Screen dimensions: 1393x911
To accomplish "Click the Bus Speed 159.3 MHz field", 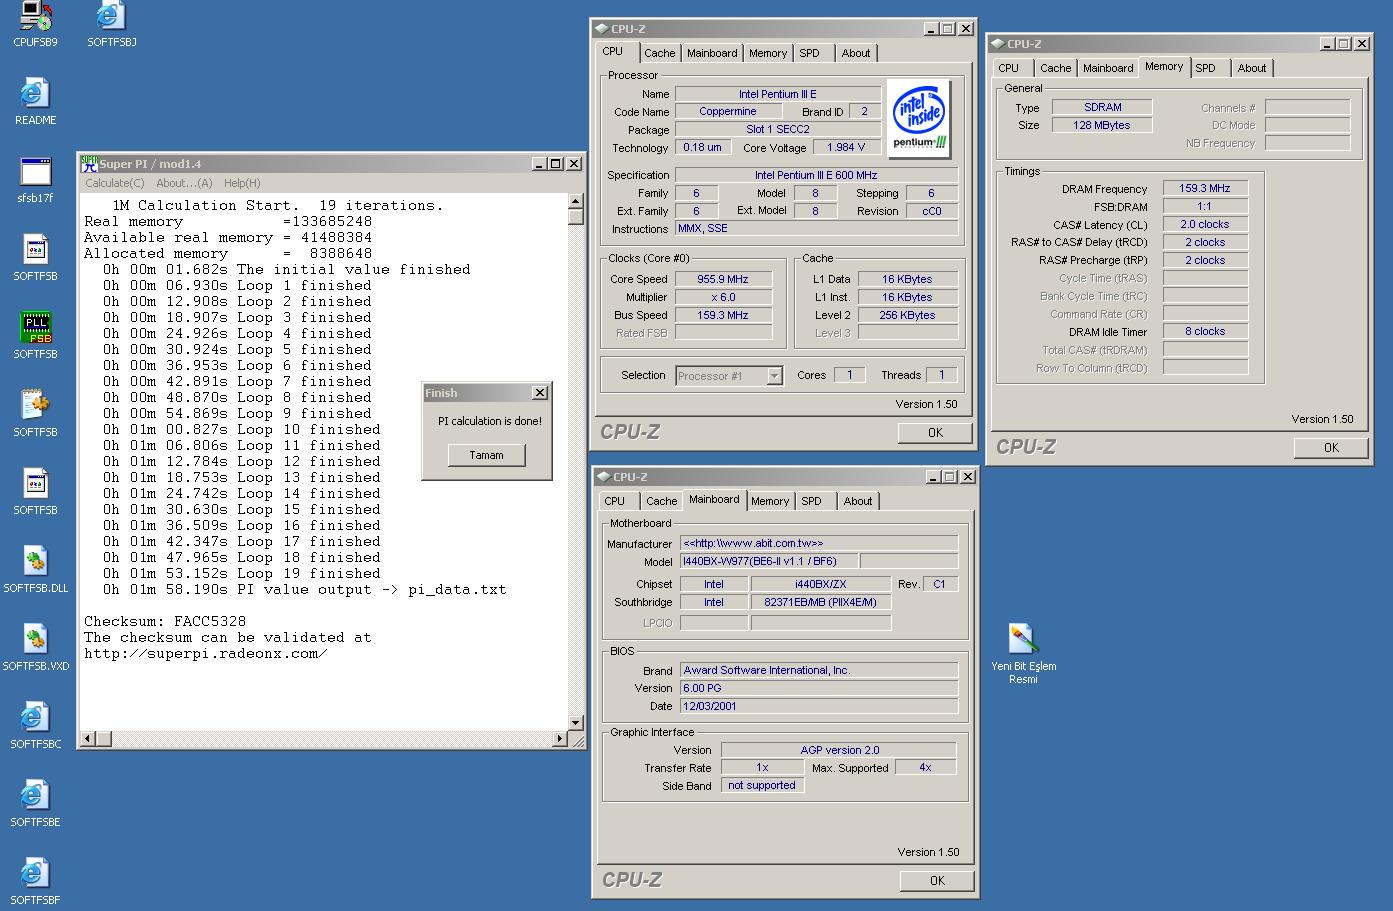I will pyautogui.click(x=723, y=315).
